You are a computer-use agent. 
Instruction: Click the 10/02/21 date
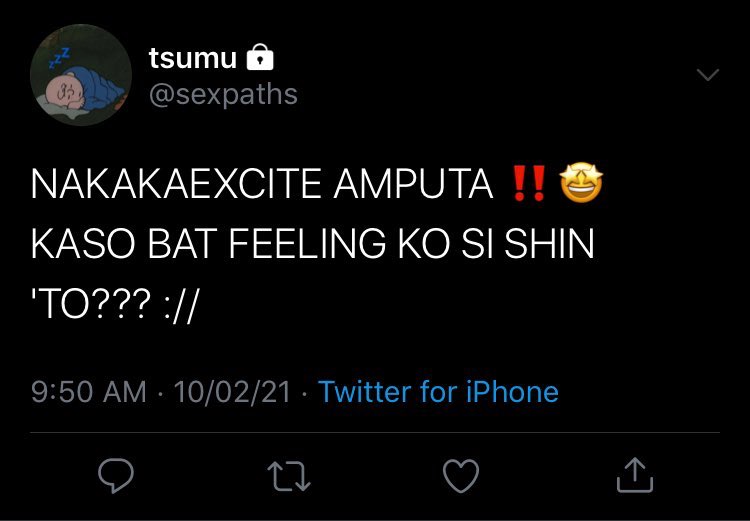point(232,392)
